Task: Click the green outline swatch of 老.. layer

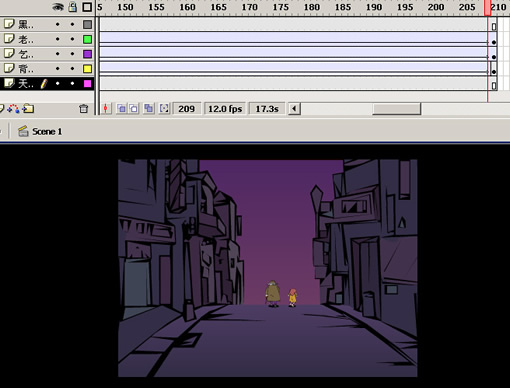Action: [87, 39]
